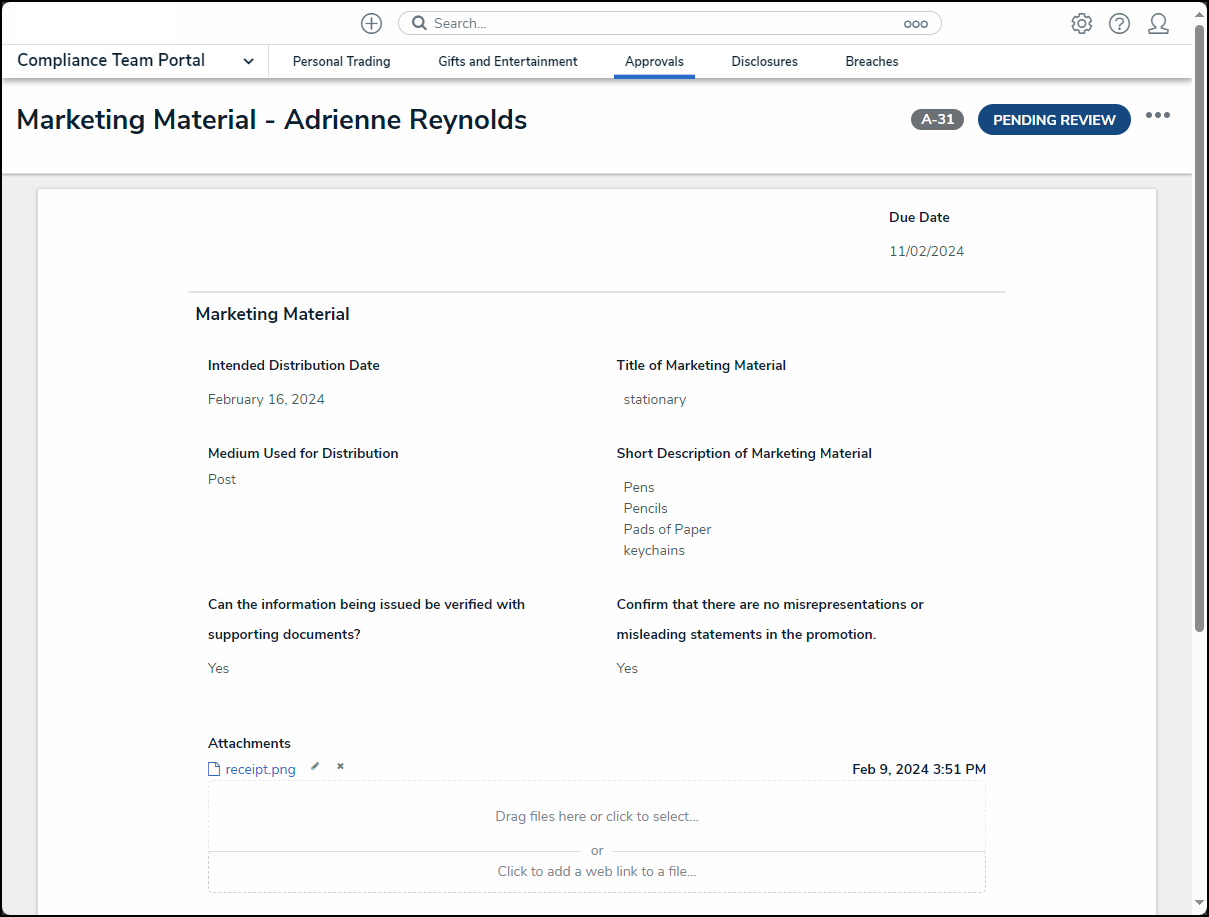Open the settings gear icon
Viewport: 1209px width, 917px height.
coord(1081,24)
